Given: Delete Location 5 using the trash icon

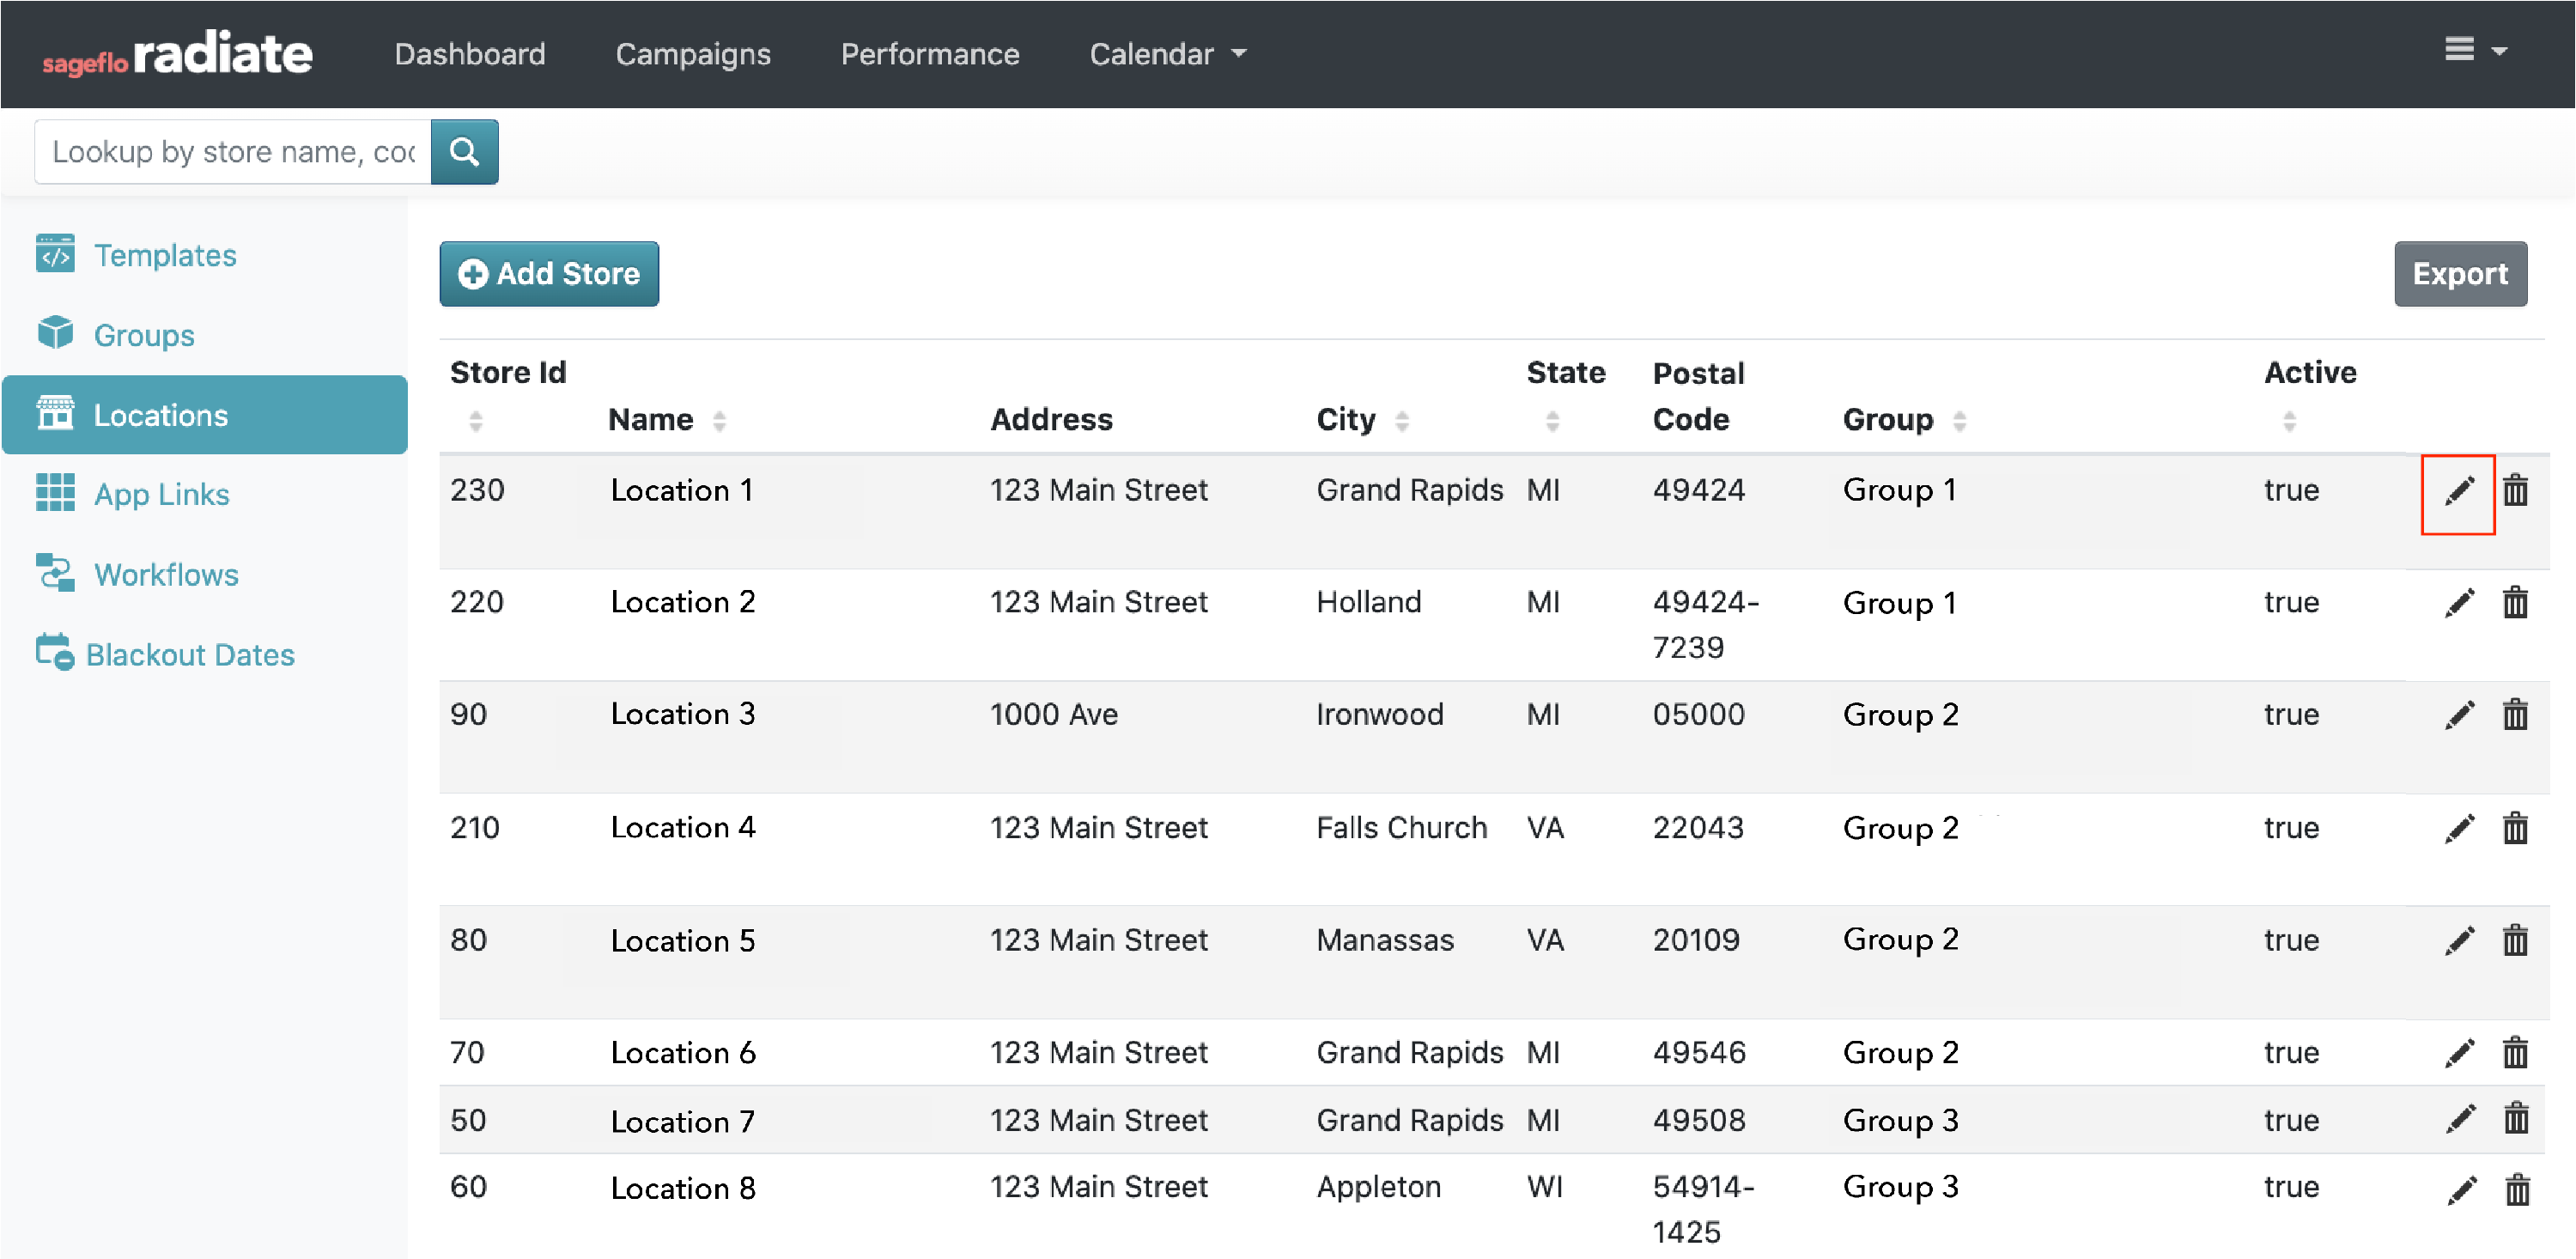Looking at the screenshot, I should click(2516, 939).
